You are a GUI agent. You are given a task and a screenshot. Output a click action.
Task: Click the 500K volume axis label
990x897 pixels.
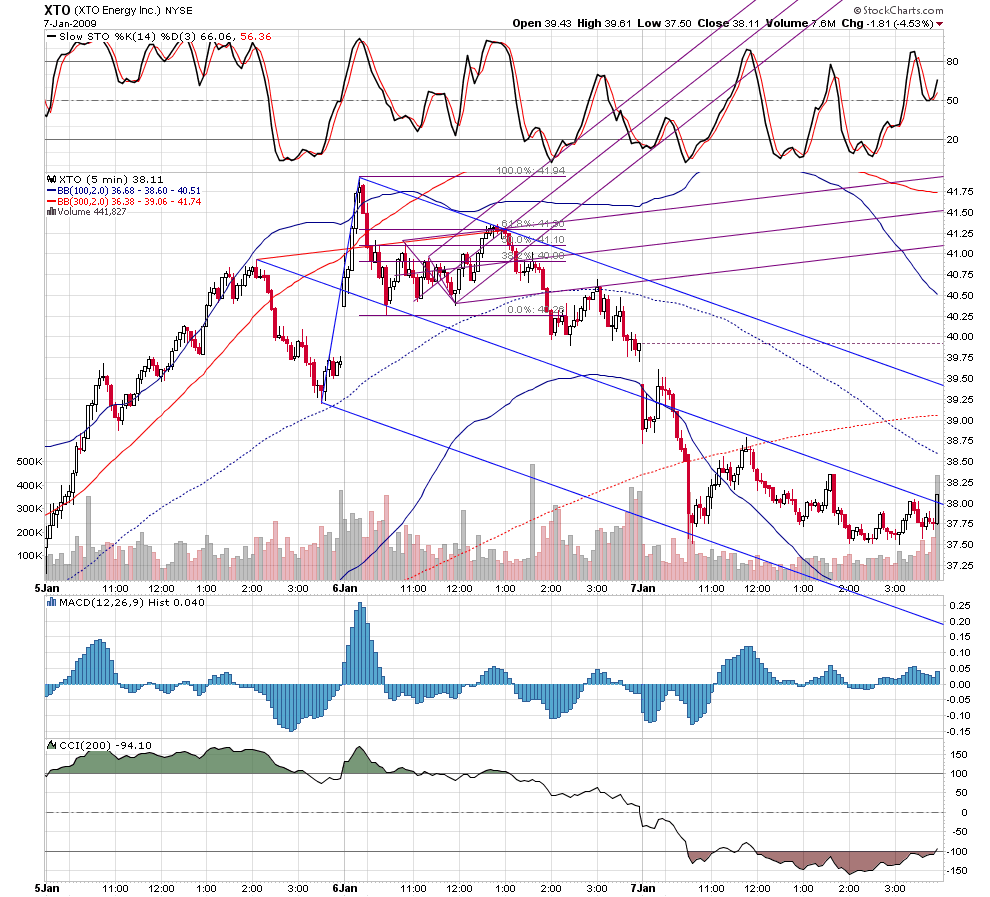pos(30,461)
